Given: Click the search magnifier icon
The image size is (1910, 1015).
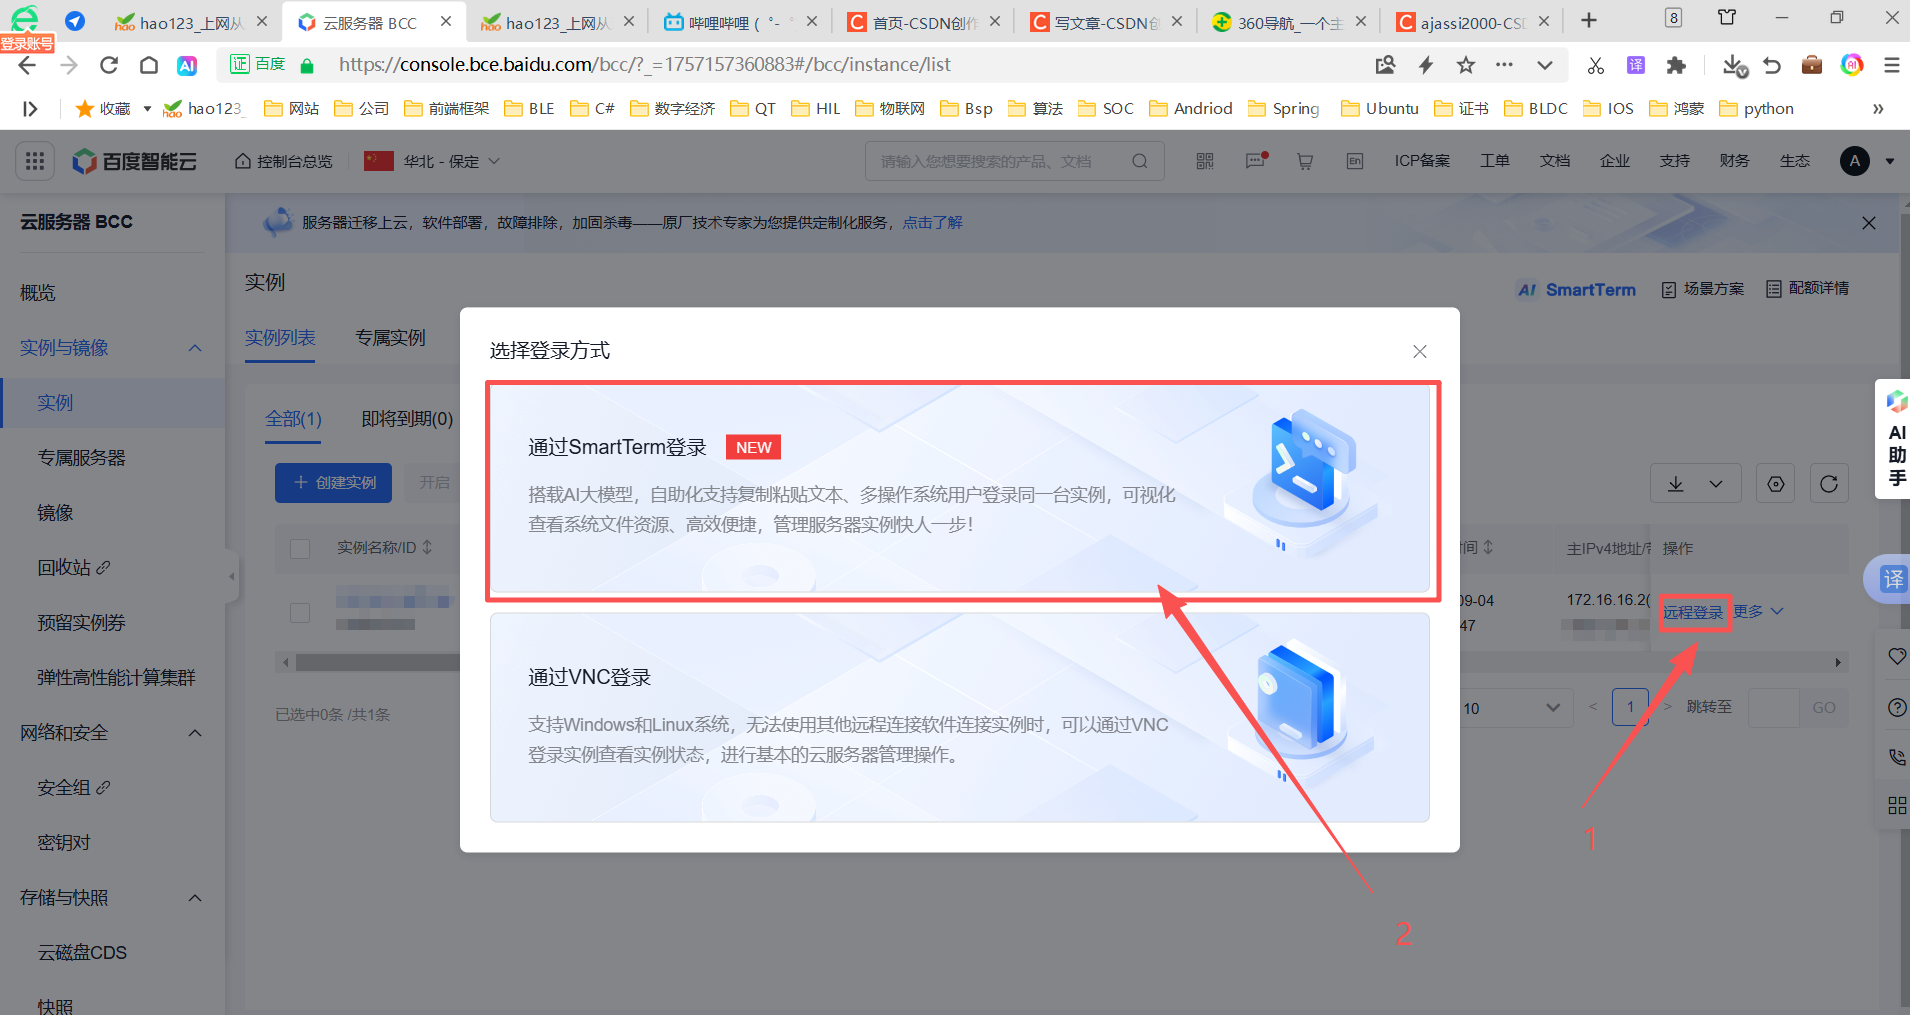Looking at the screenshot, I should 1140,161.
